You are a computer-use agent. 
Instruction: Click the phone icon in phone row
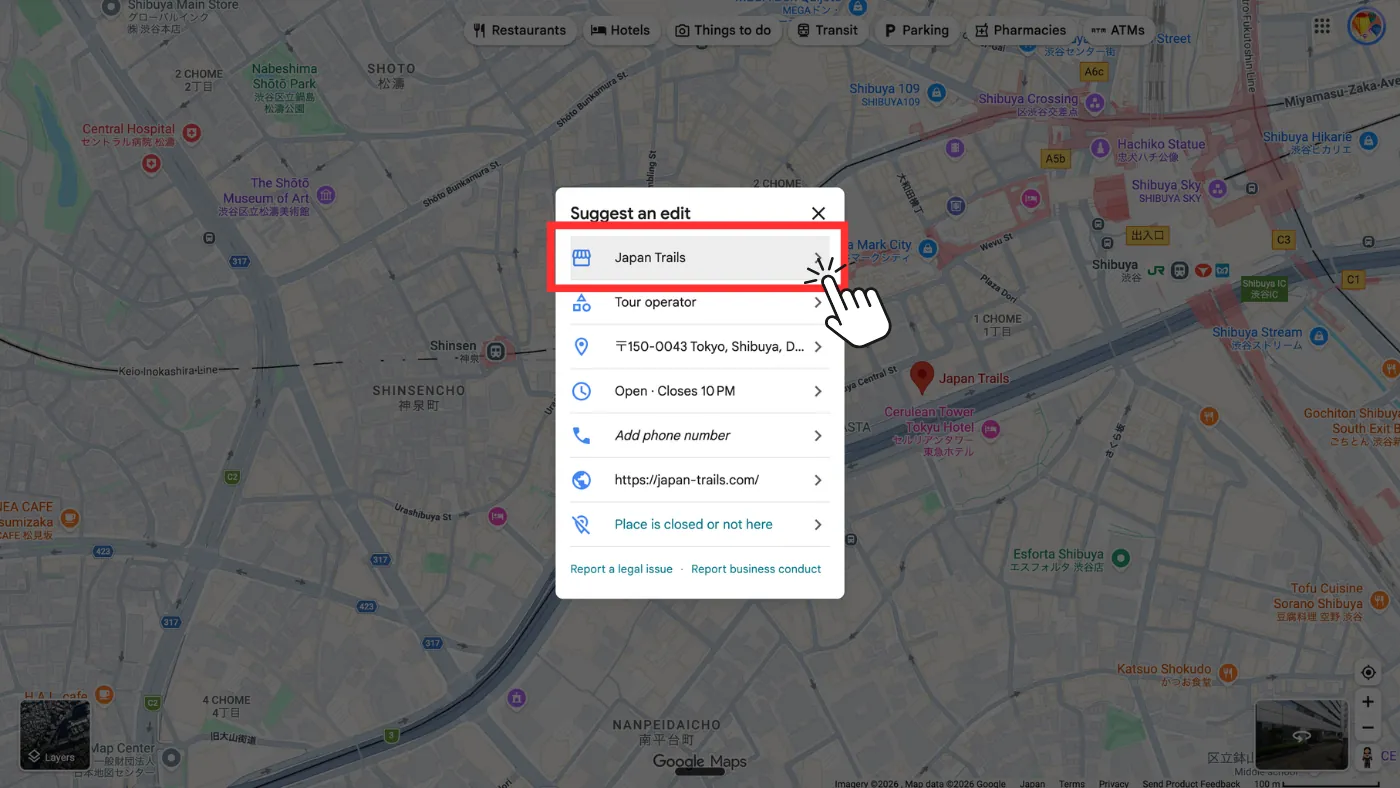581,435
